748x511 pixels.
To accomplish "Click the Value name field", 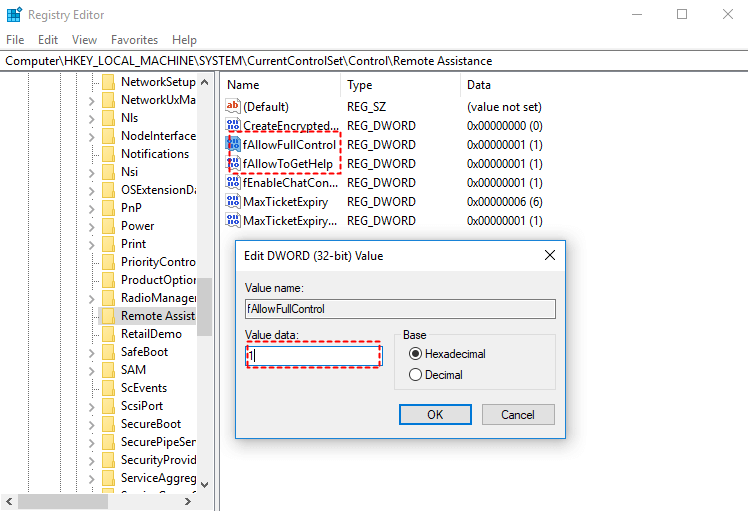I will (x=400, y=309).
